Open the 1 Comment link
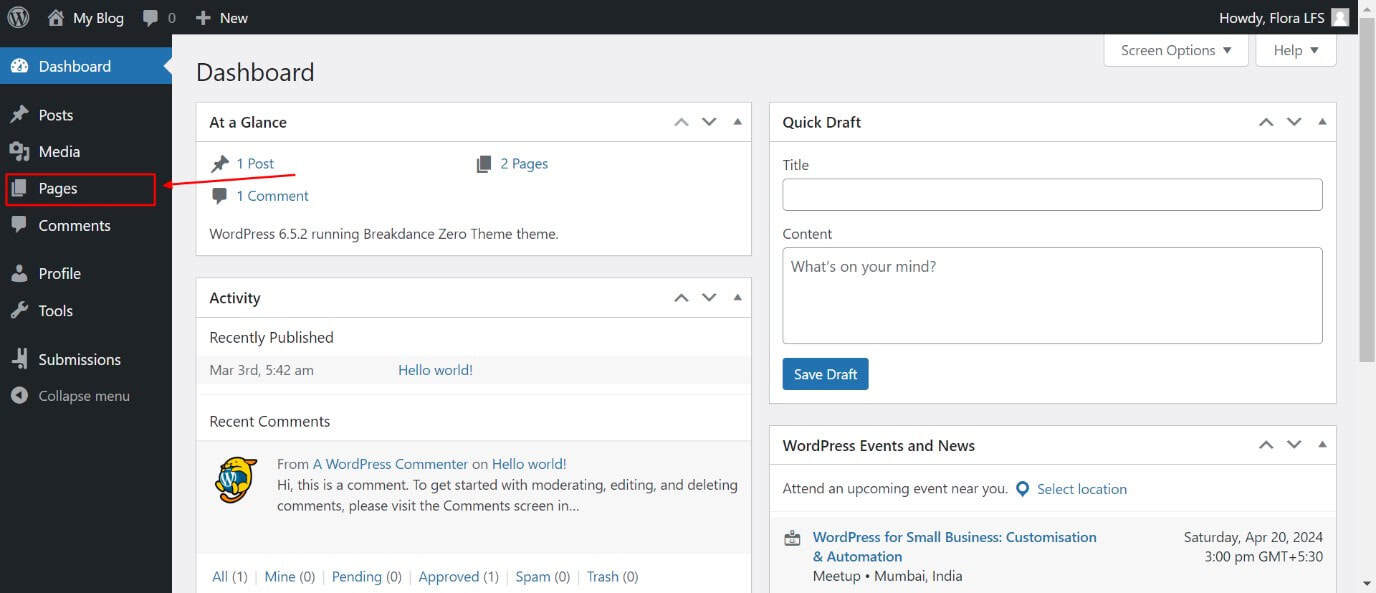This screenshot has height=593, width=1376. point(272,196)
